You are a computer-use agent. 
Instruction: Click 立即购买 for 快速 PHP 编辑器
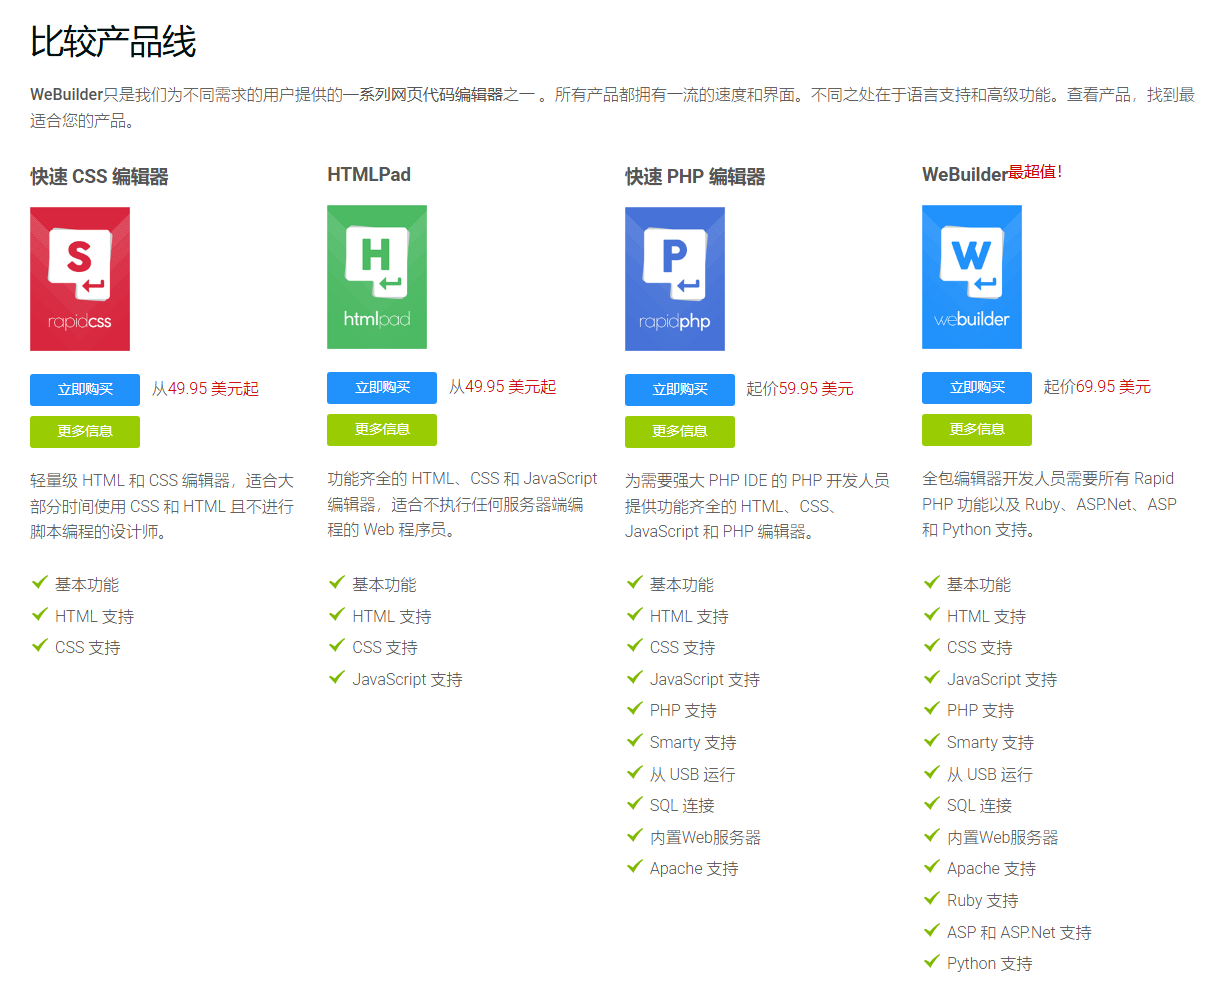(680, 390)
